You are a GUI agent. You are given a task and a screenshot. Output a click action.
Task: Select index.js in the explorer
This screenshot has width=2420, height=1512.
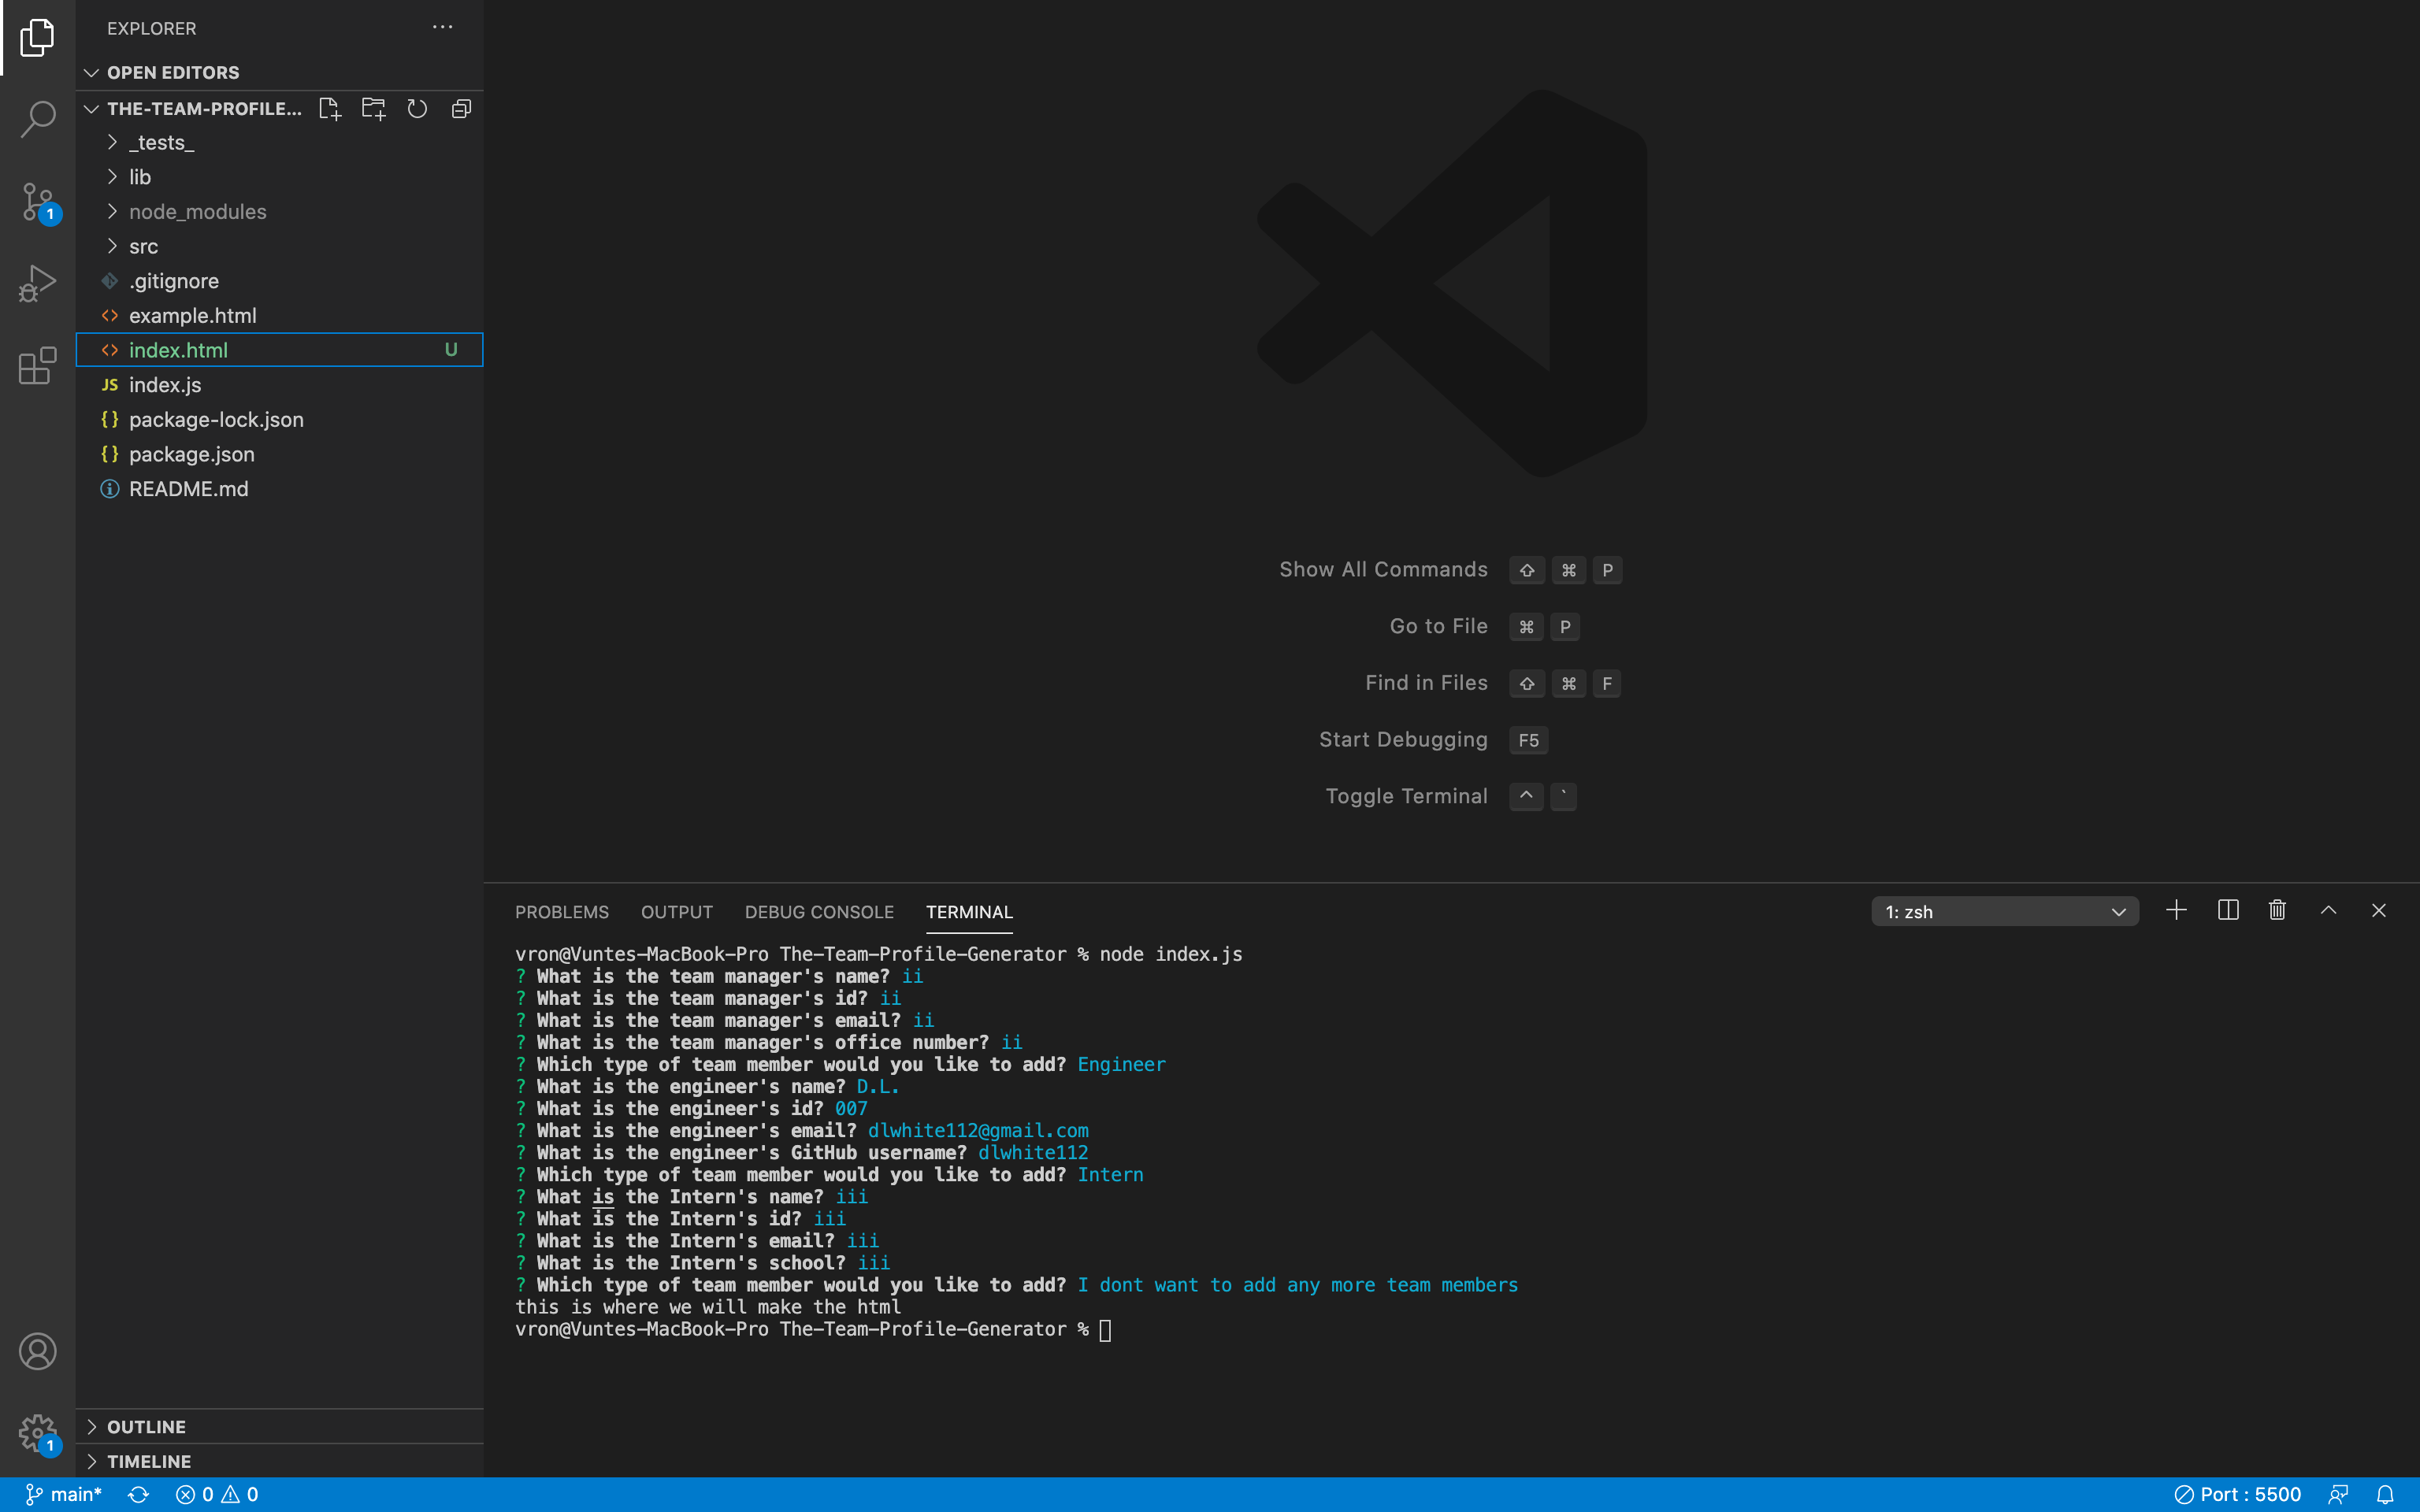(166, 384)
